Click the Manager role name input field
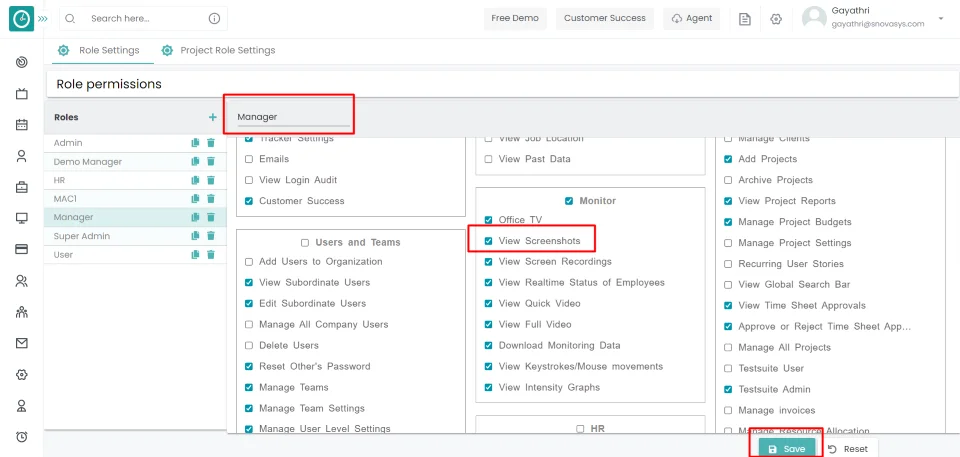960x457 pixels. (290, 118)
